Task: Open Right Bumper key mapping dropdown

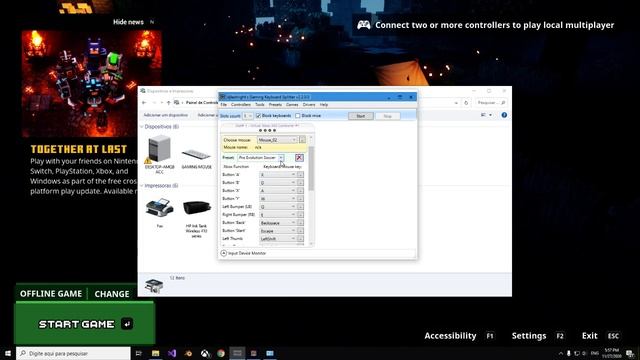Action: pyautogui.click(x=278, y=214)
